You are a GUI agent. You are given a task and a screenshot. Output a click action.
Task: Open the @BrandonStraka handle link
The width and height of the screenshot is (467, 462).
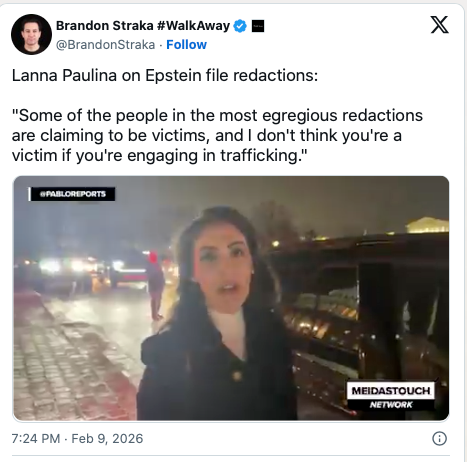pos(105,45)
